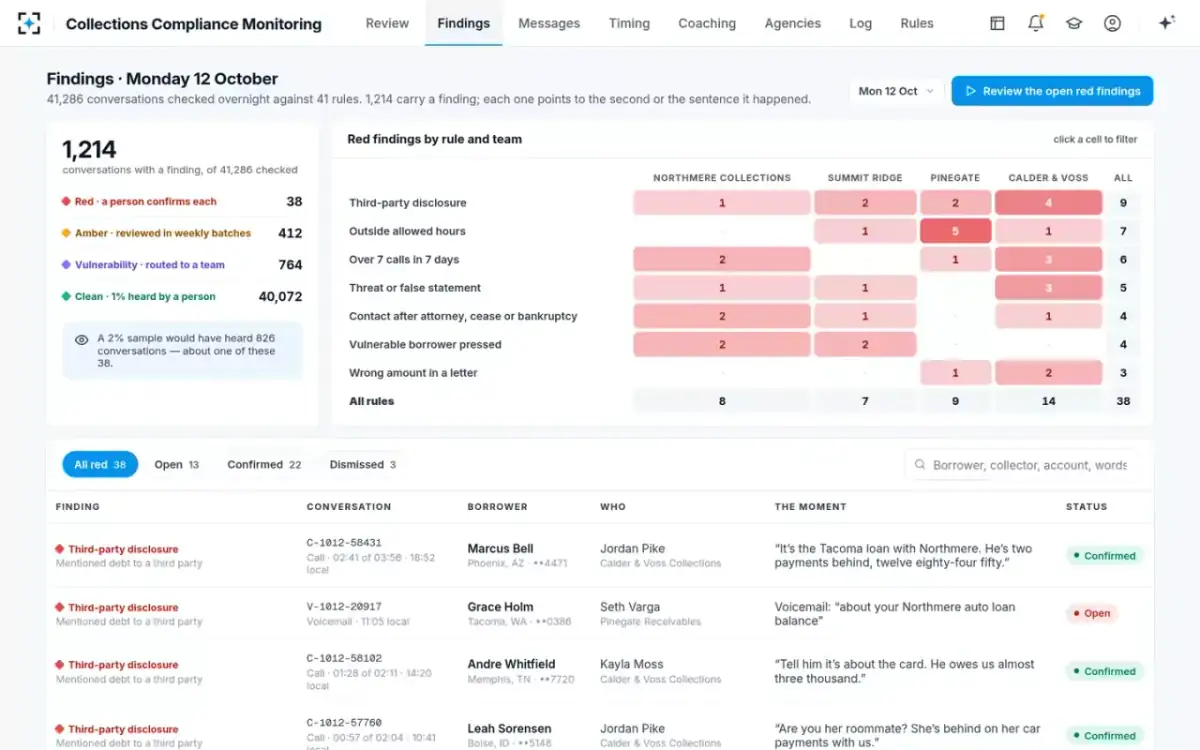
Task: Click the Confirmed status badge for Marcus Bell
Action: 1104,556
